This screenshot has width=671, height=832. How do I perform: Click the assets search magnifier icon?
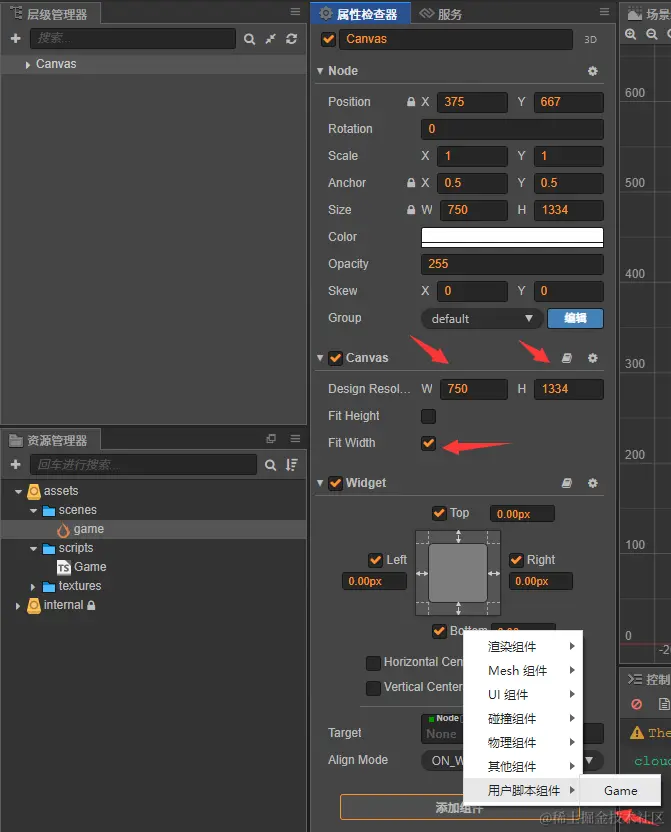[271, 465]
